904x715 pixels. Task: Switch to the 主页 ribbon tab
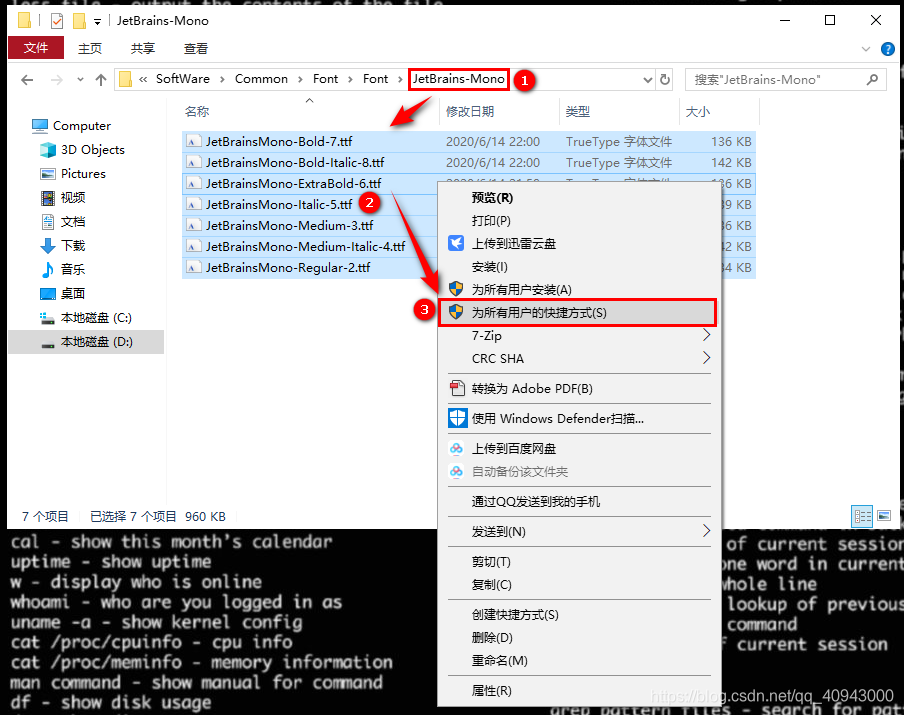point(90,48)
